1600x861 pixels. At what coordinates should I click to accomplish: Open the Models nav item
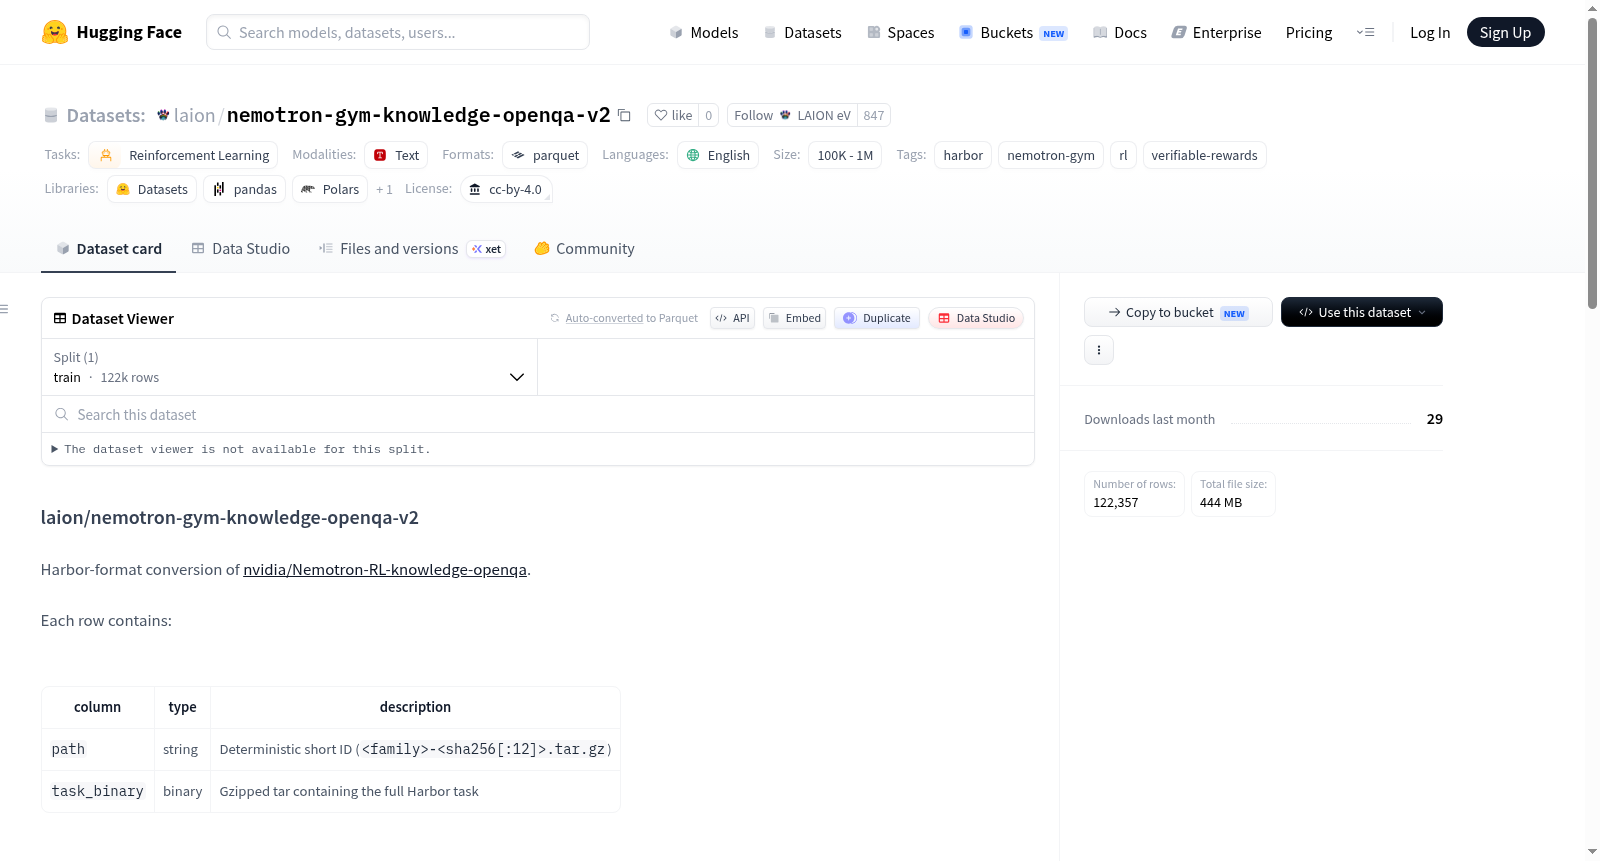pos(704,33)
